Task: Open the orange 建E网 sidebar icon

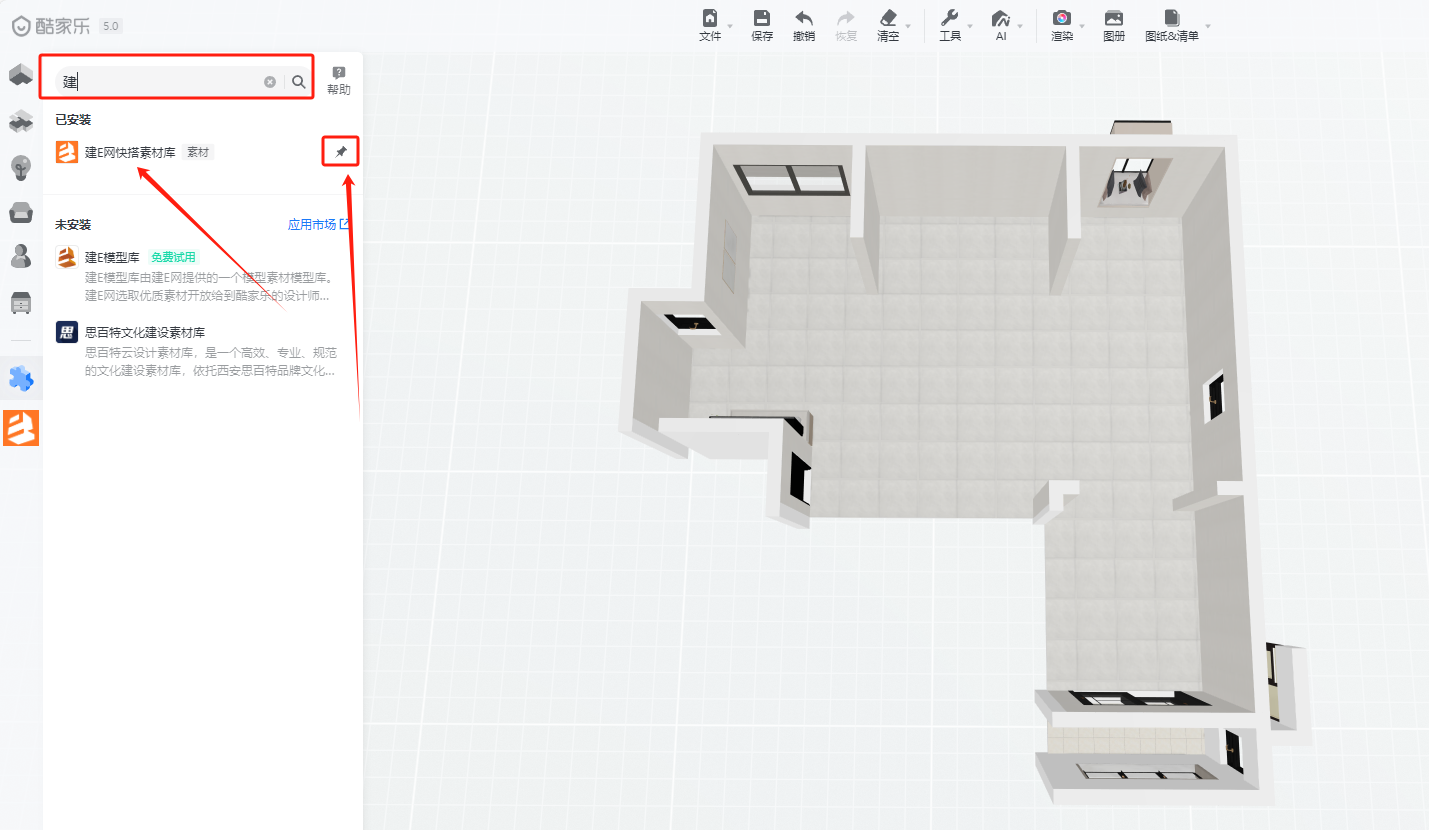Action: [x=21, y=428]
